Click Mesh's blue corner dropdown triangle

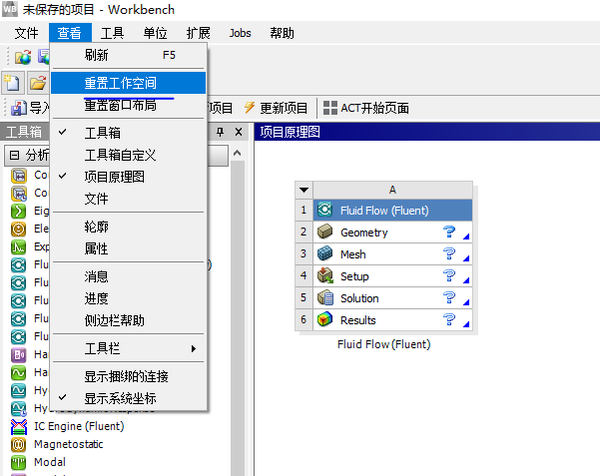pyautogui.click(x=466, y=259)
